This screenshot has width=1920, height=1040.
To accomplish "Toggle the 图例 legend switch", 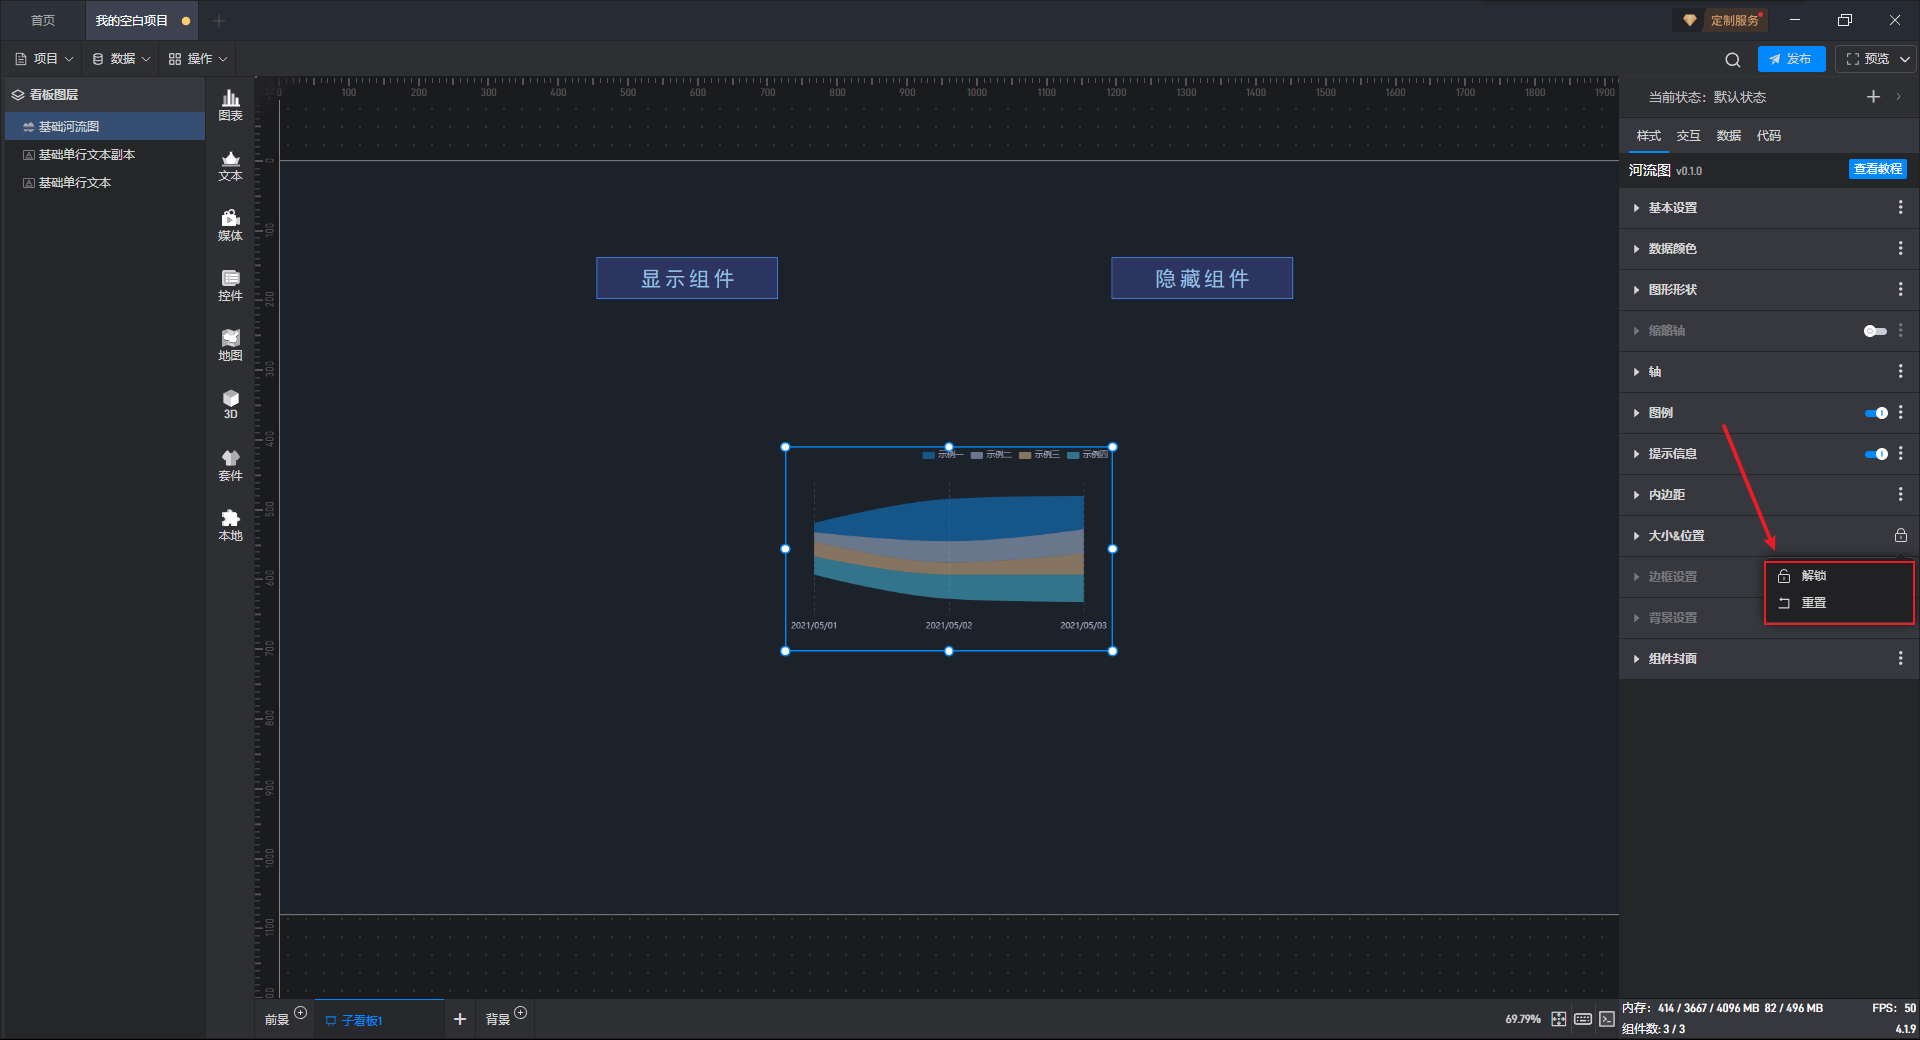I will 1876,413.
